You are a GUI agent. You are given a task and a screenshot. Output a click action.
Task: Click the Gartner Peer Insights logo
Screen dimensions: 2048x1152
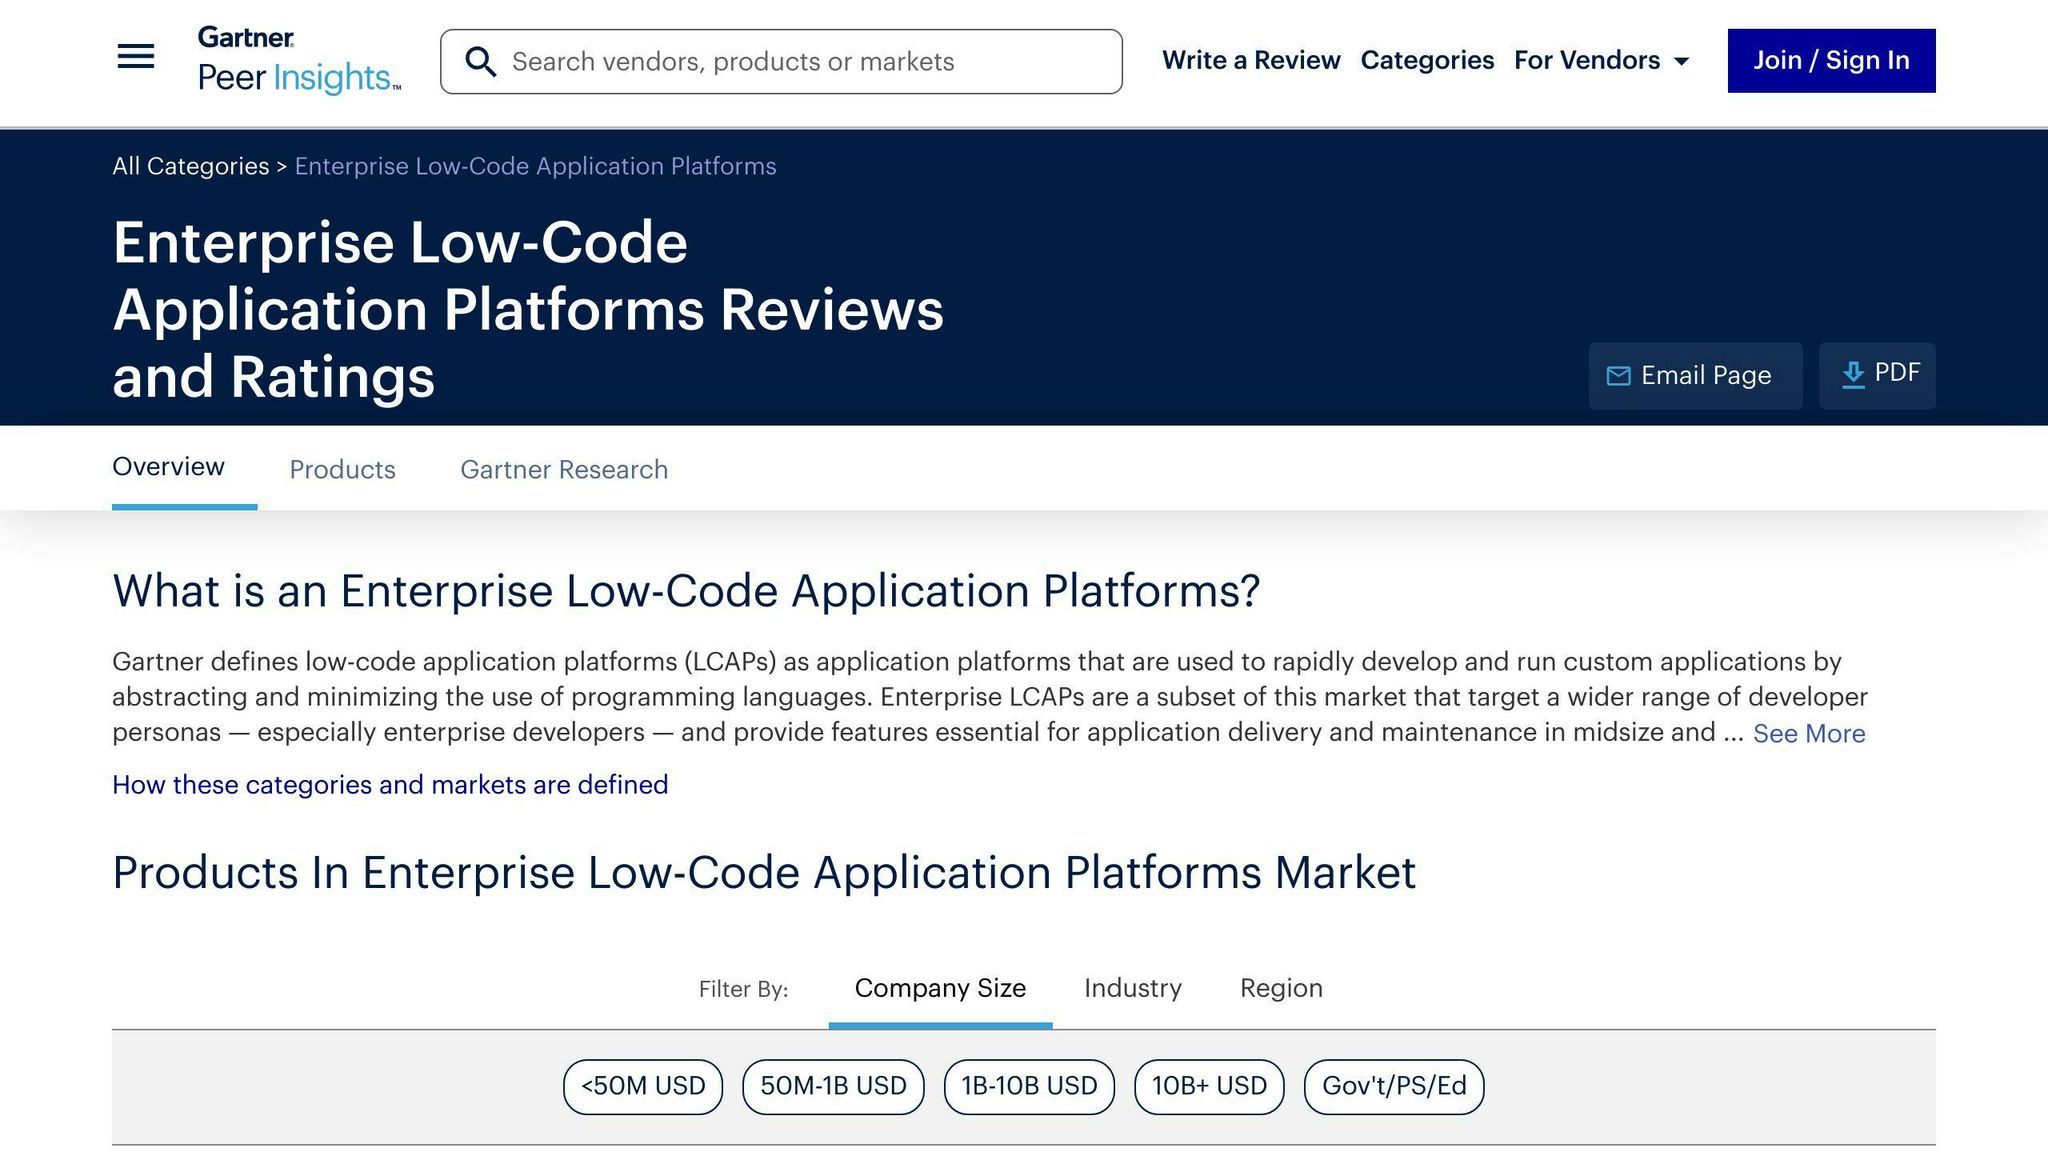(298, 60)
